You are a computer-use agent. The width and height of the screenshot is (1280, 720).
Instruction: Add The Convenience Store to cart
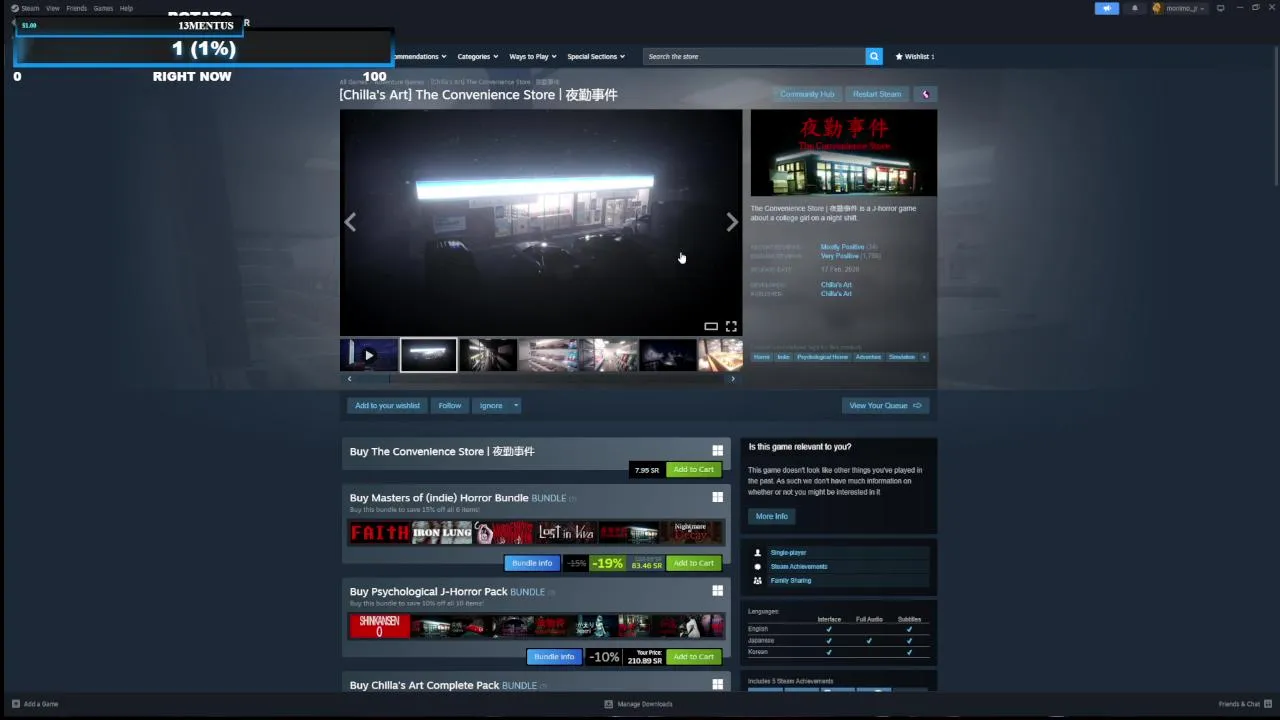point(693,469)
